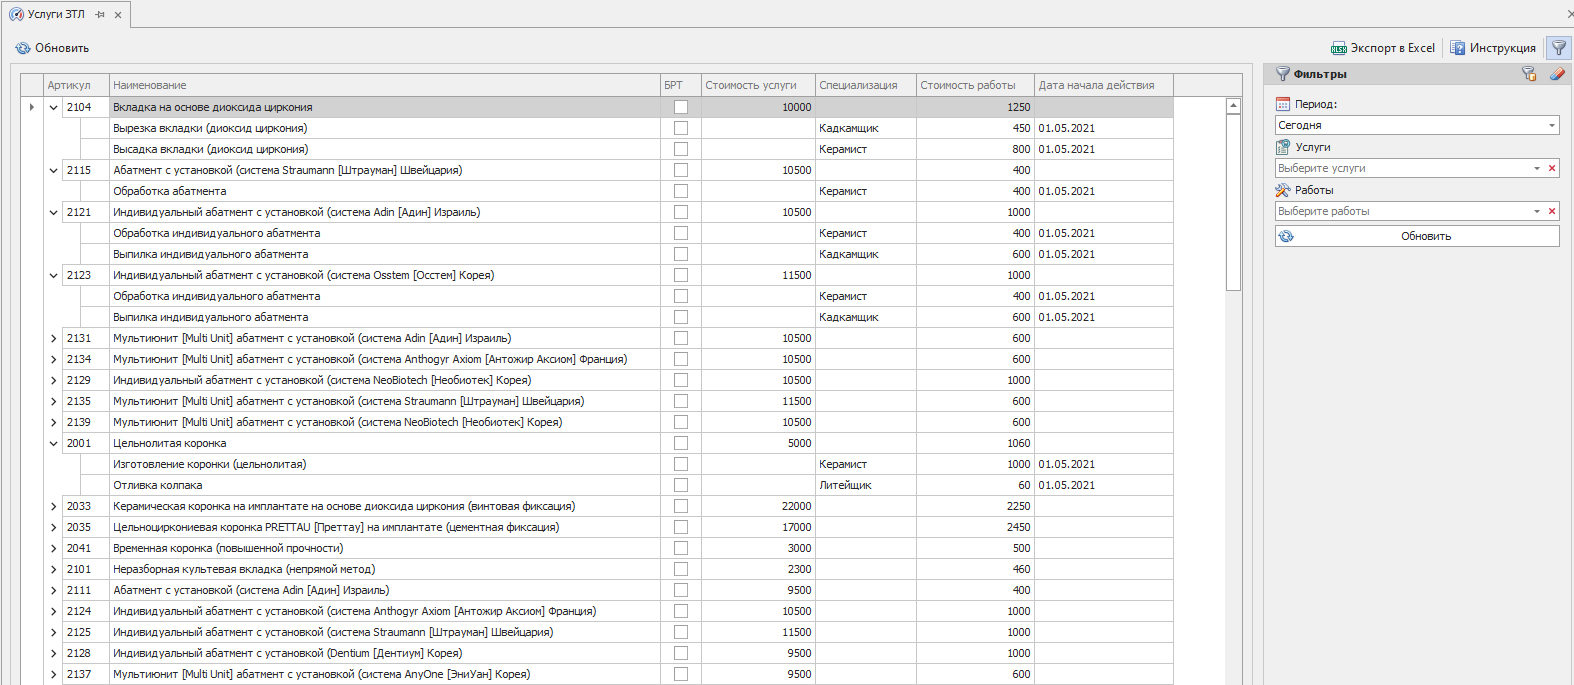Toggle the filter panel funnel icon
This screenshot has width=1574, height=685.
(1558, 48)
